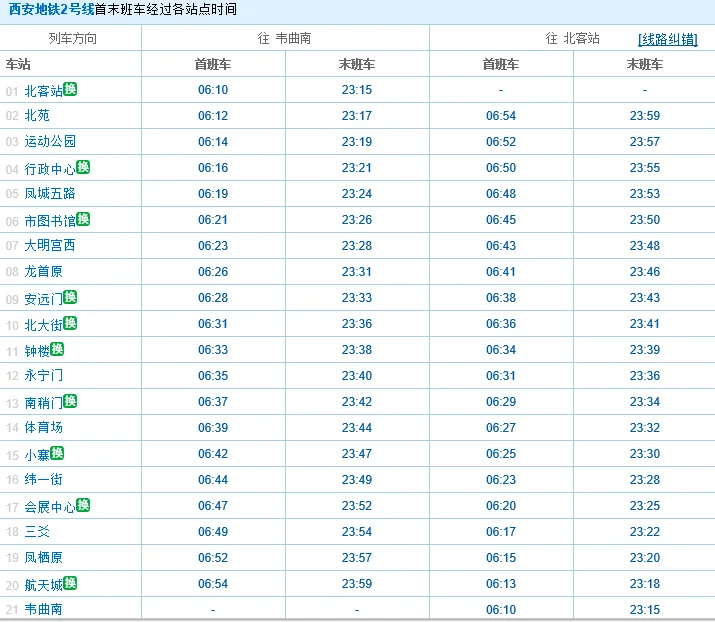The height and width of the screenshot is (622, 715).
Task: Click 23:15 time in 韦曲南 row
Action: point(645,610)
